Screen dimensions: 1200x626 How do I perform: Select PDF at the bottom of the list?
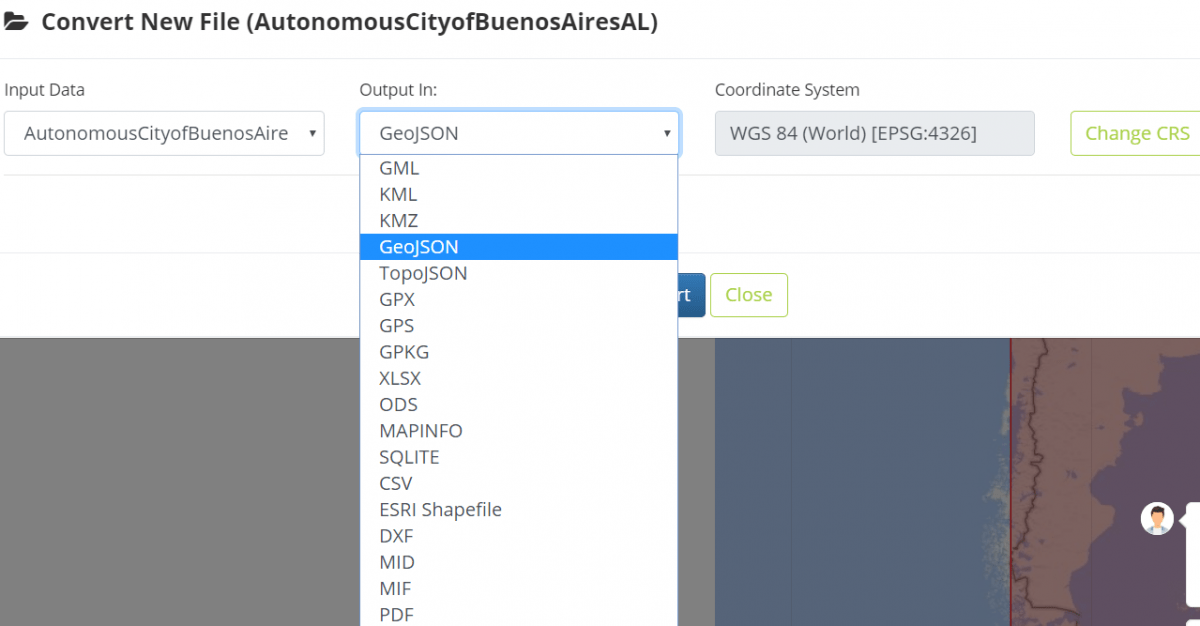(396, 614)
